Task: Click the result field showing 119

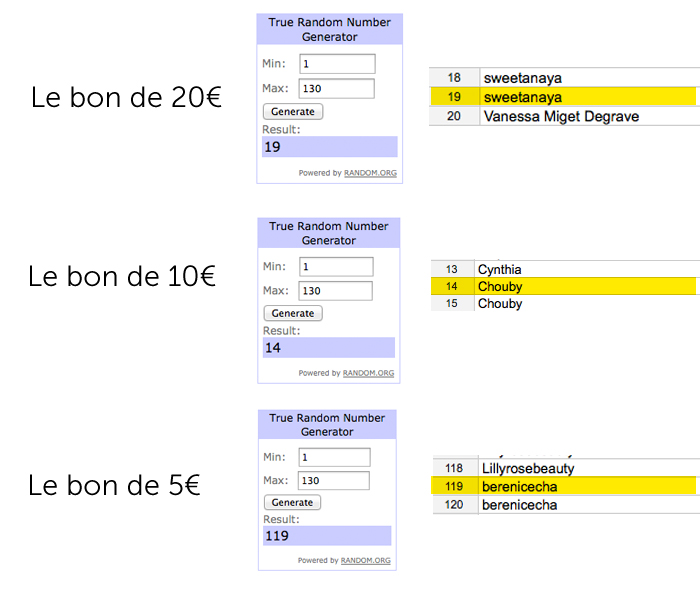Action: pos(326,536)
